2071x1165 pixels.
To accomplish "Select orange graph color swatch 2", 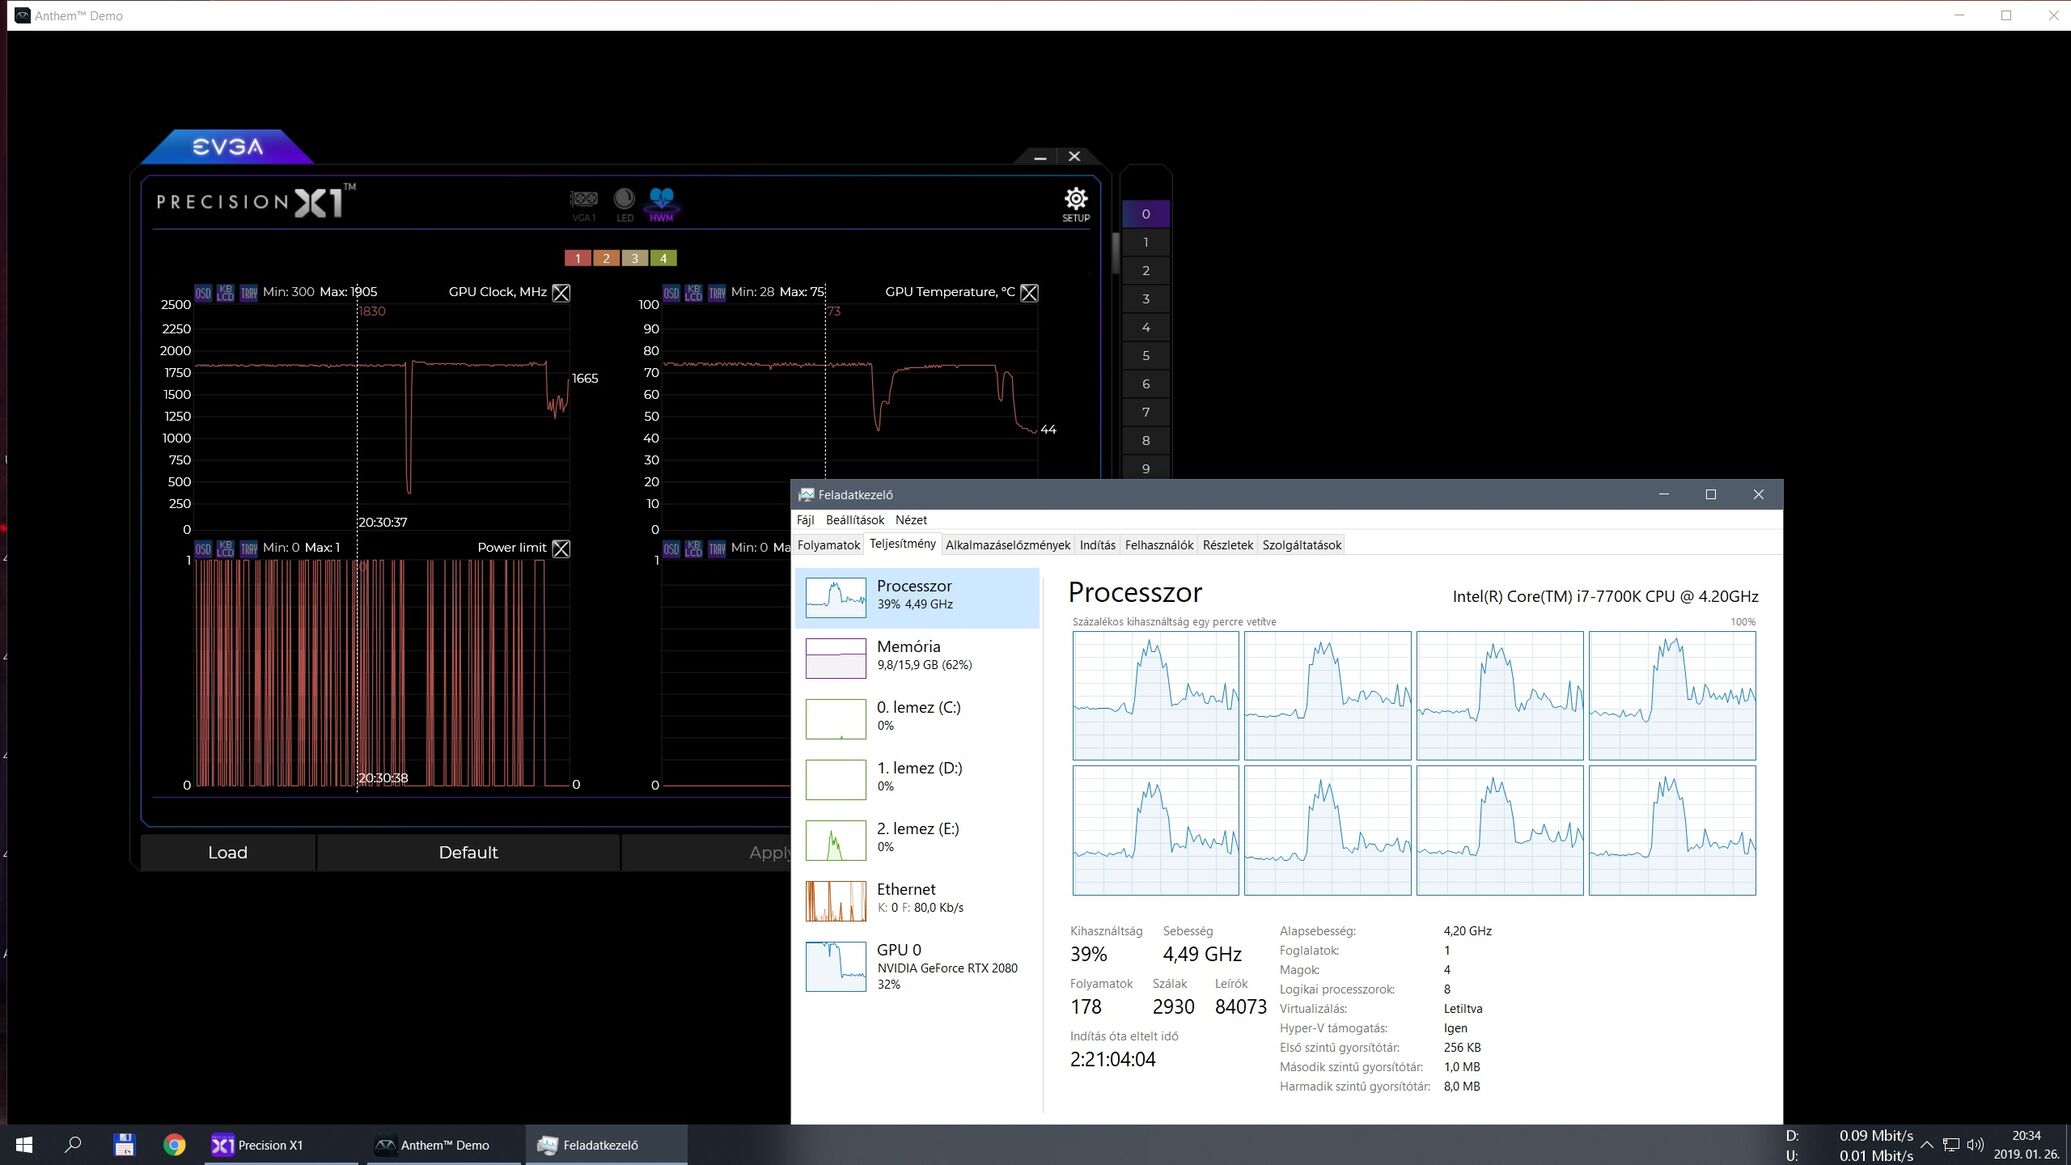I will 606,258.
